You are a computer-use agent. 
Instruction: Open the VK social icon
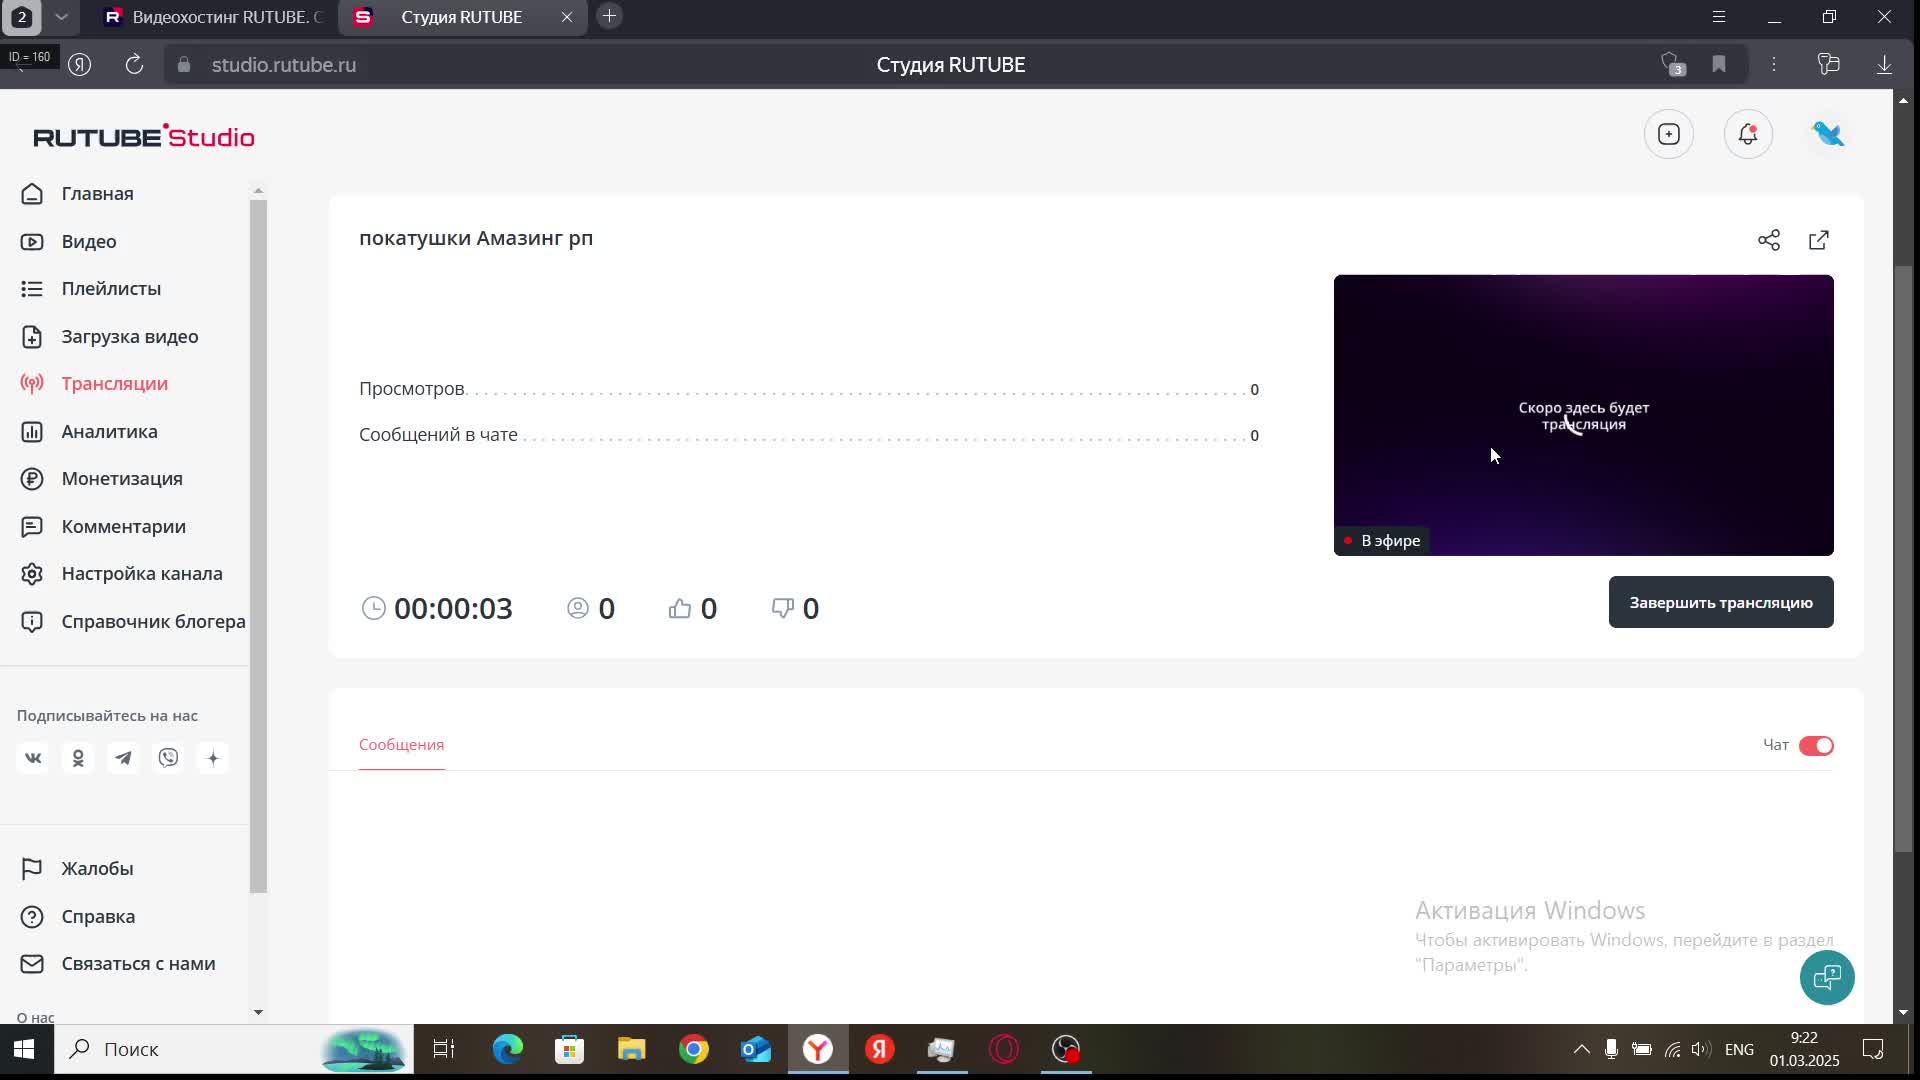coord(33,758)
